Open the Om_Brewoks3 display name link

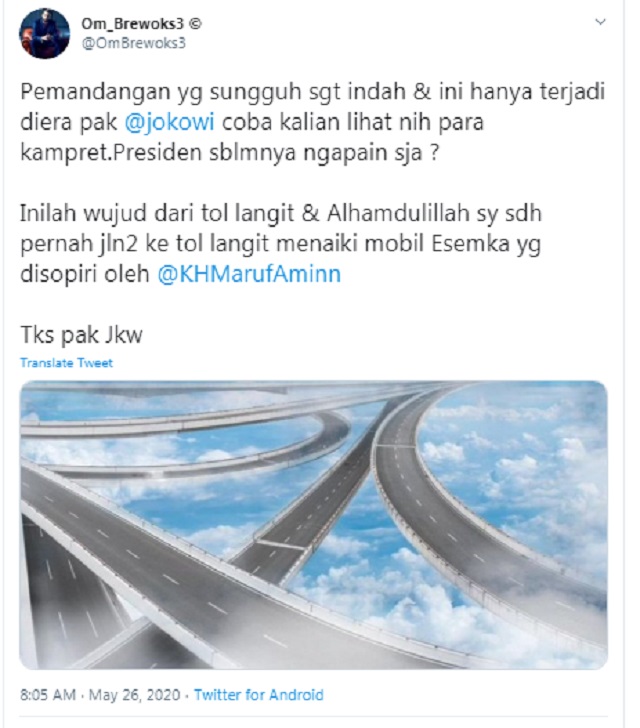click(x=133, y=23)
